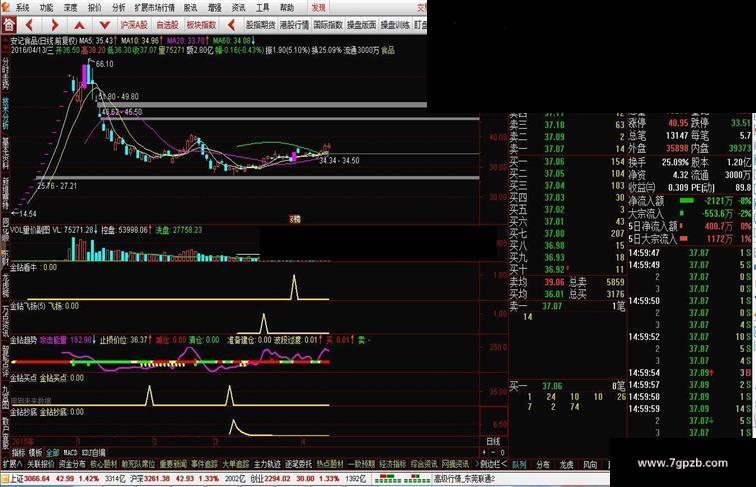Open the 帮助 menu
The image size is (756, 487).
point(287,7)
